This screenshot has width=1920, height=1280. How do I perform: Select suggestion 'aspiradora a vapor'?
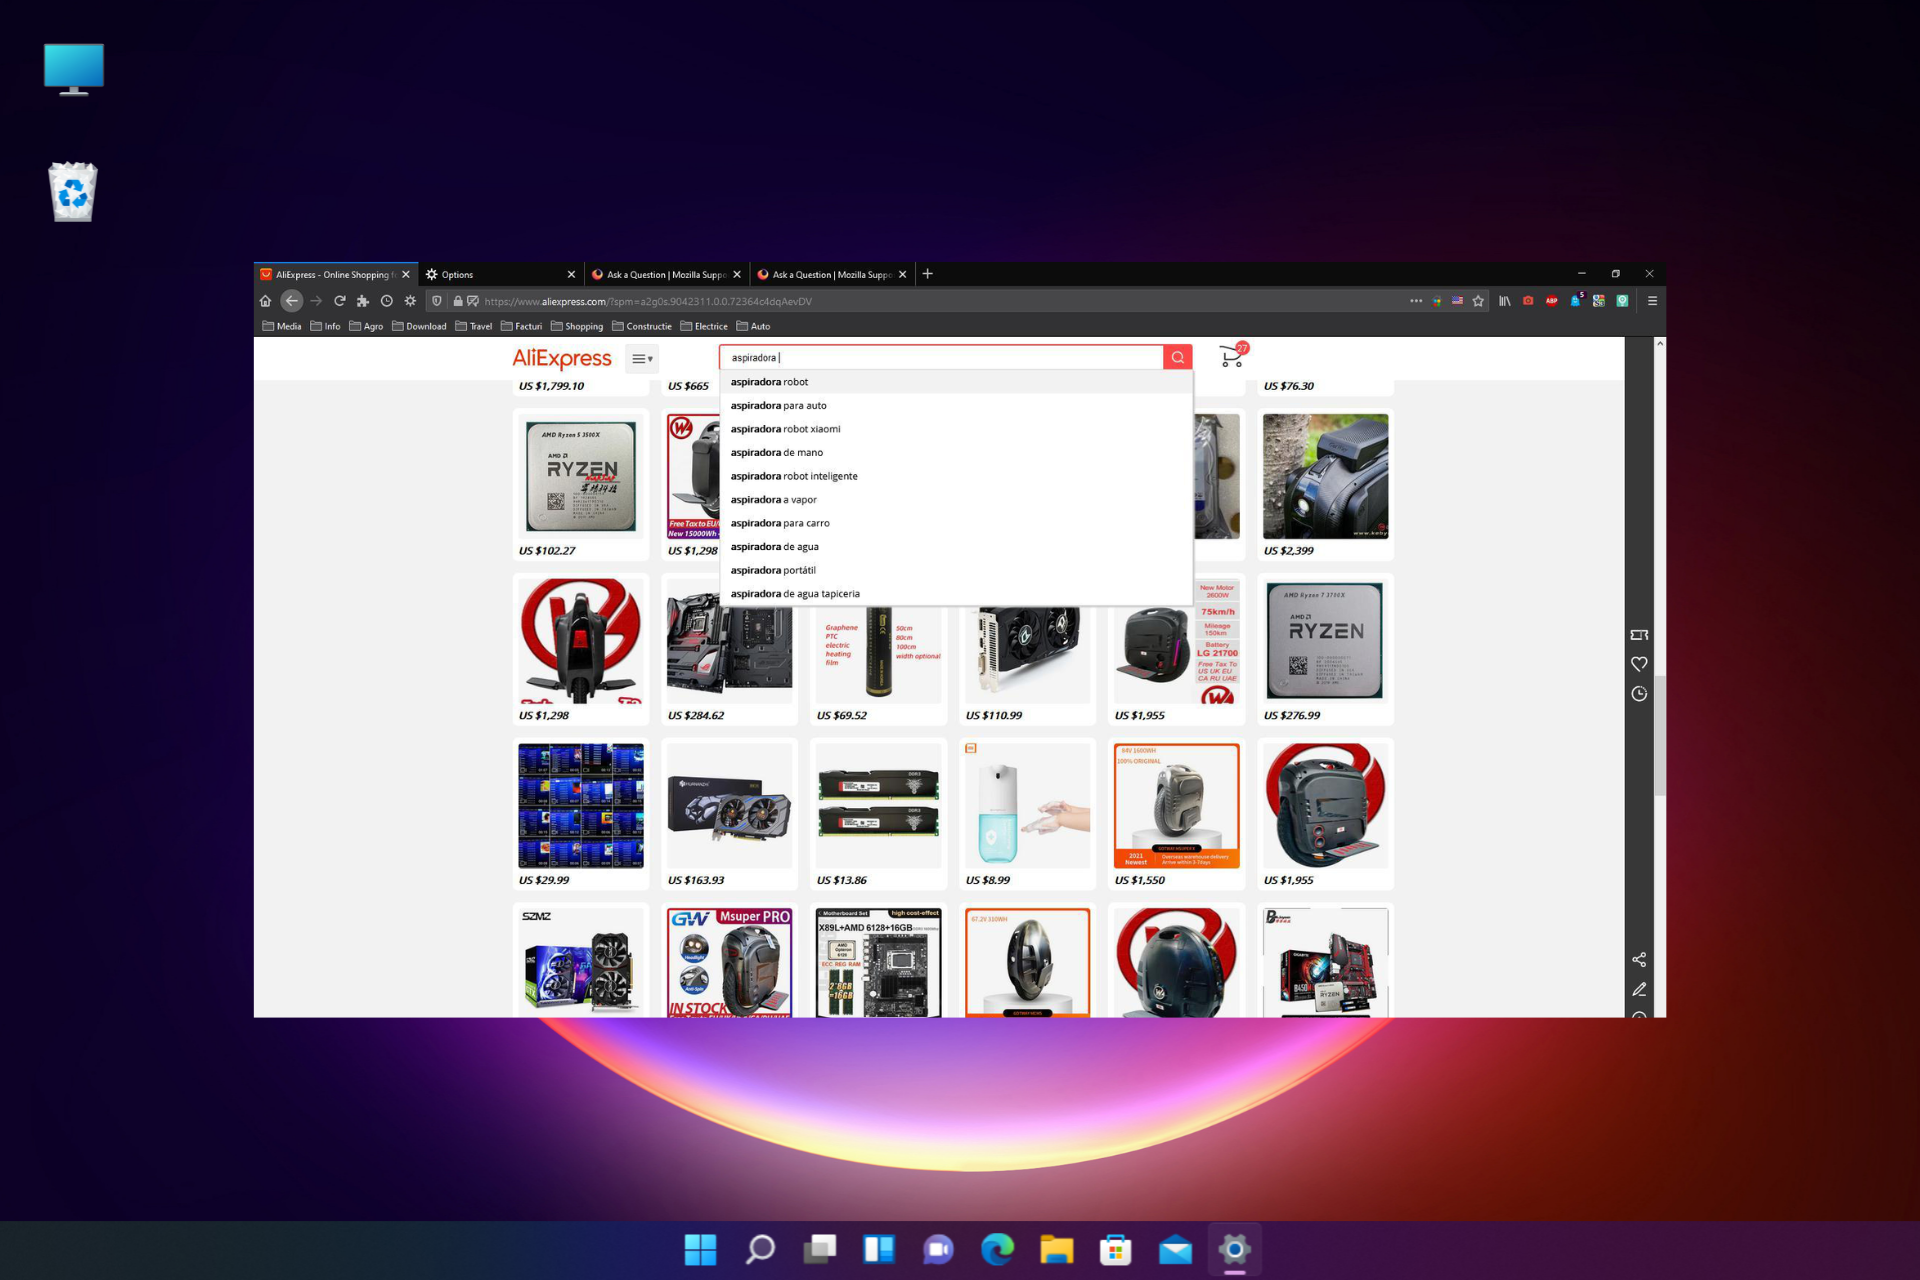tap(956, 499)
